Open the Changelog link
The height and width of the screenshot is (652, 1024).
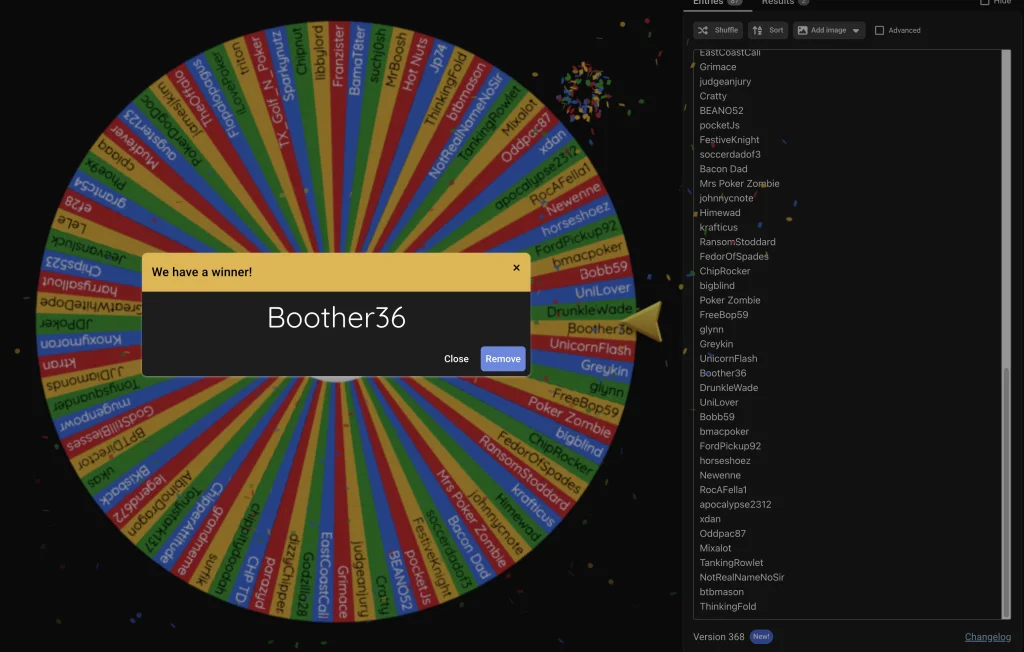987,637
